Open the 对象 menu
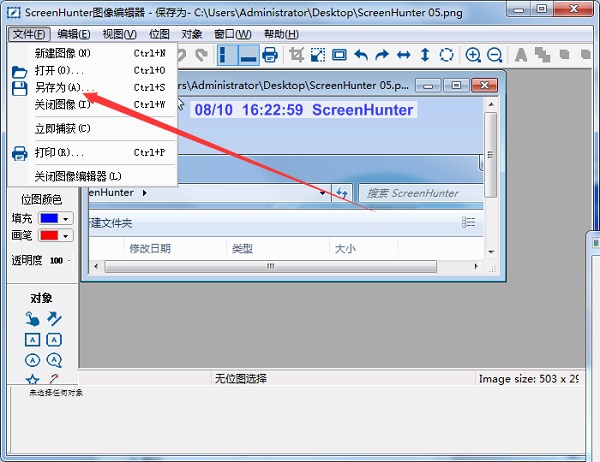The image size is (600, 462). point(192,34)
